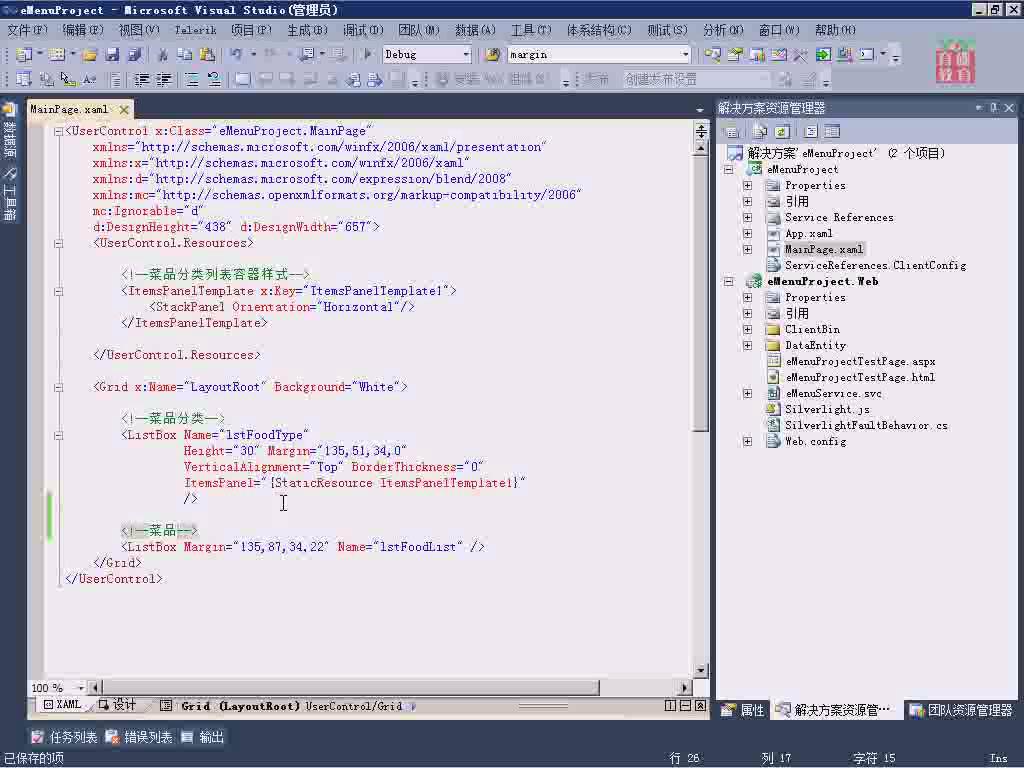1024x768 pixels.
Task: Open the Telerik menu
Action: click(x=195, y=30)
